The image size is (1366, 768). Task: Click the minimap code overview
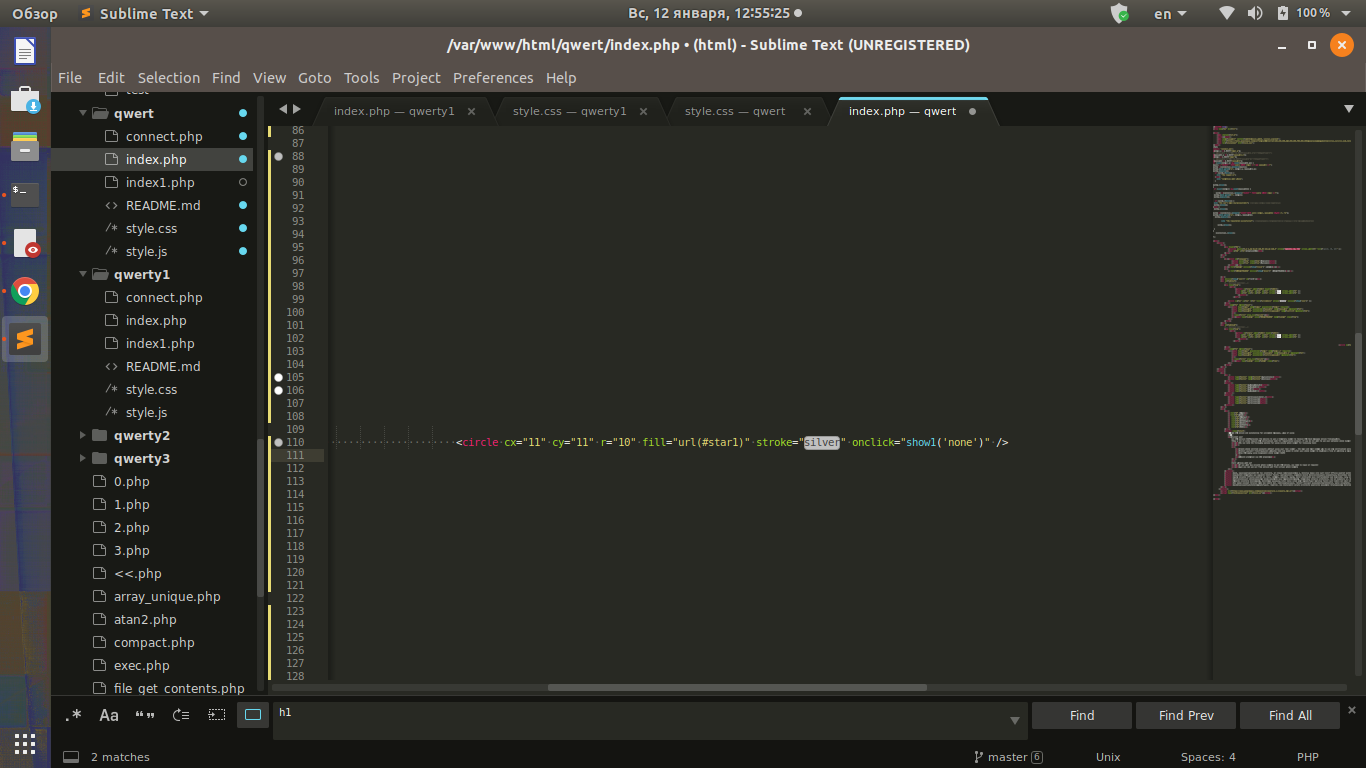[1281, 312]
